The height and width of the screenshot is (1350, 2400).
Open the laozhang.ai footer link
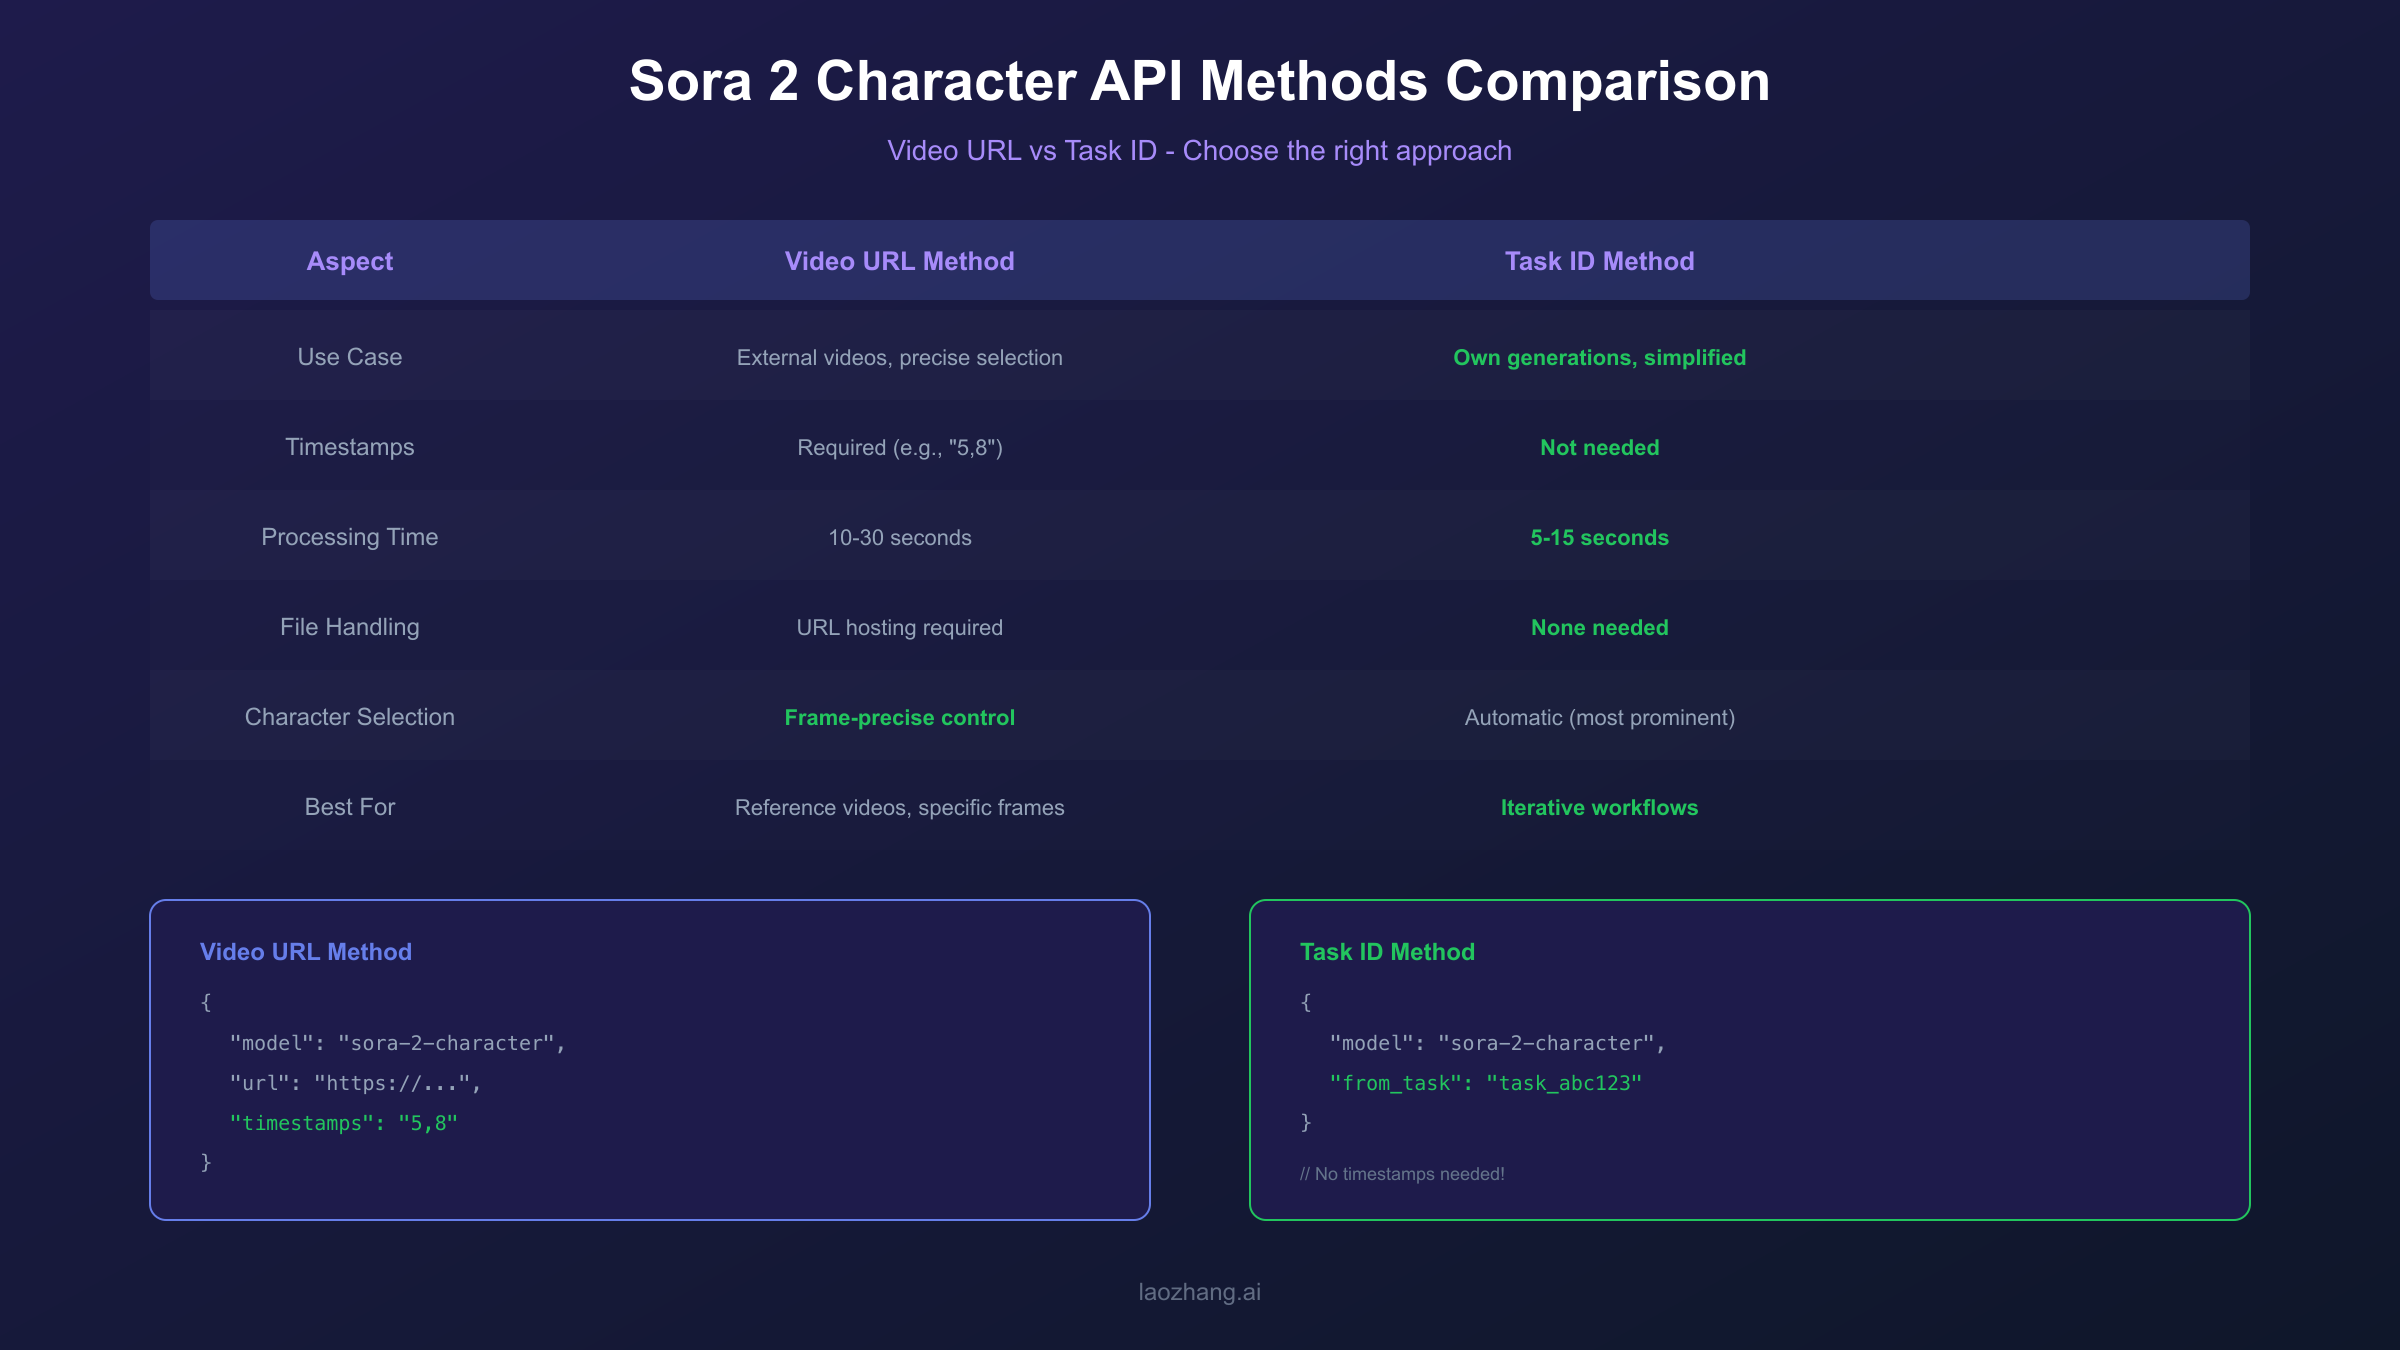(x=1199, y=1292)
